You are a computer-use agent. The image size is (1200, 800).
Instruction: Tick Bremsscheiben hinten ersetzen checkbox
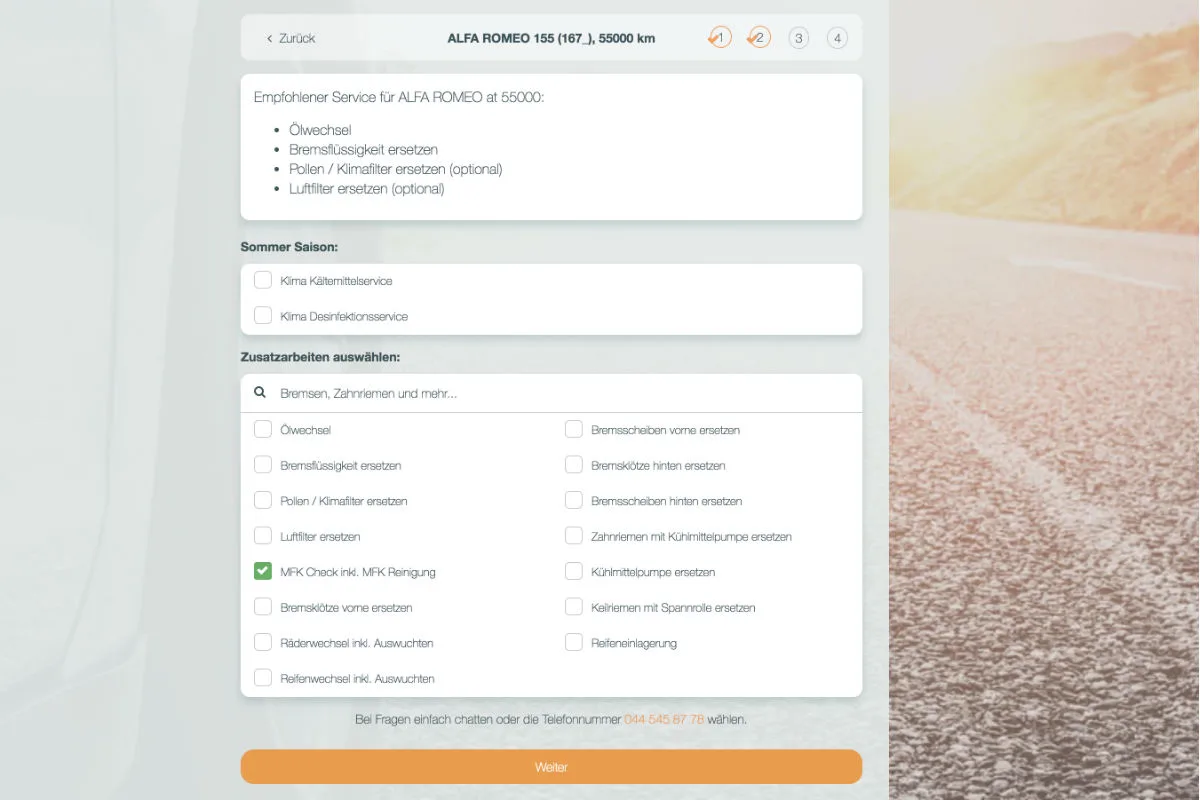point(574,500)
